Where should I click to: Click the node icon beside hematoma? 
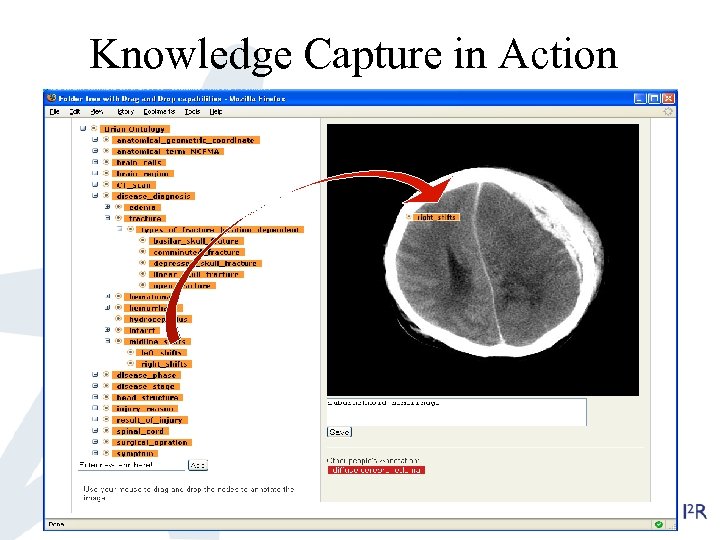tap(118, 296)
